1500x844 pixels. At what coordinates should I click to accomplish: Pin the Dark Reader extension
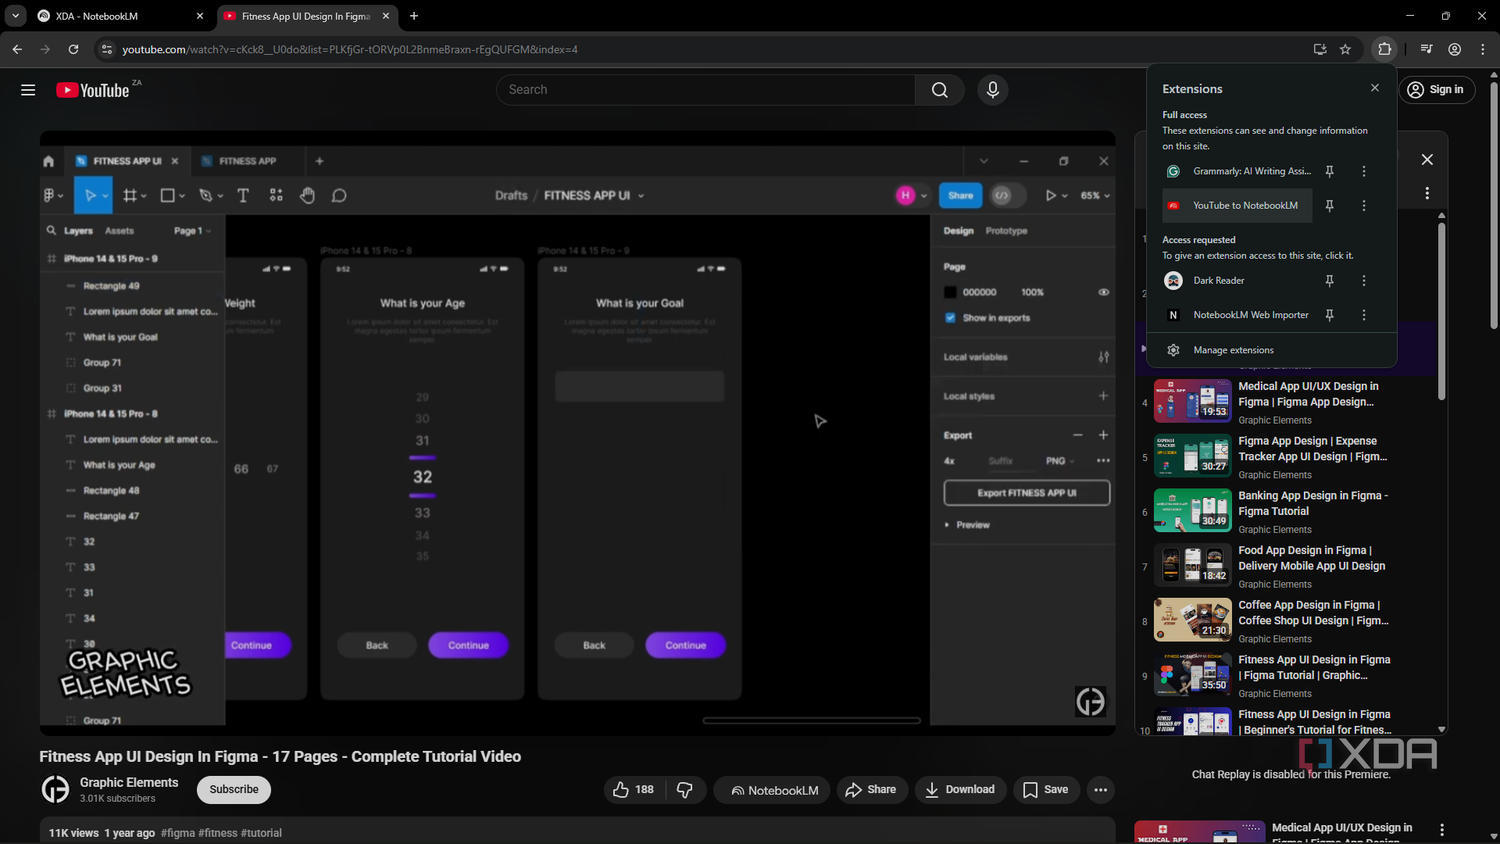tap(1329, 281)
